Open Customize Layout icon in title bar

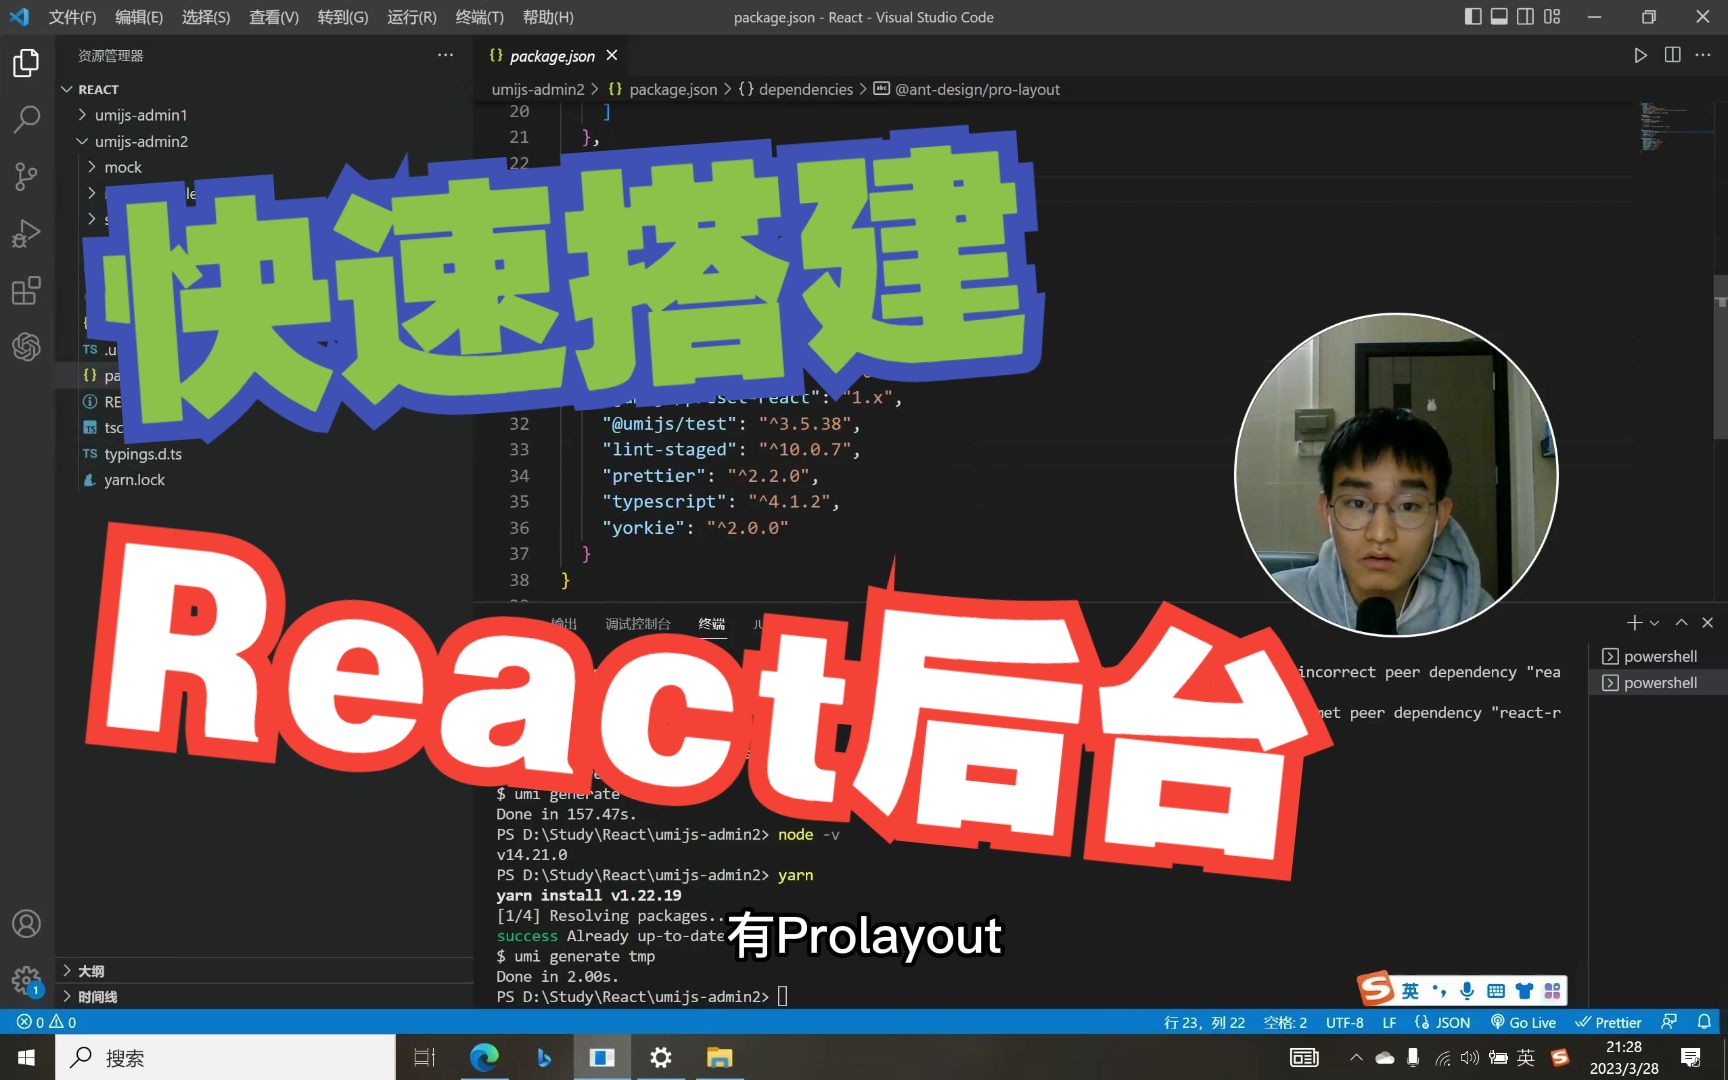point(1552,16)
